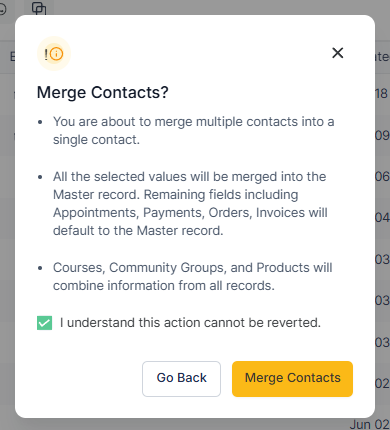The height and width of the screenshot is (430, 390).
Task: Click the exclamation mark beside the info icon
Action: pos(46,54)
